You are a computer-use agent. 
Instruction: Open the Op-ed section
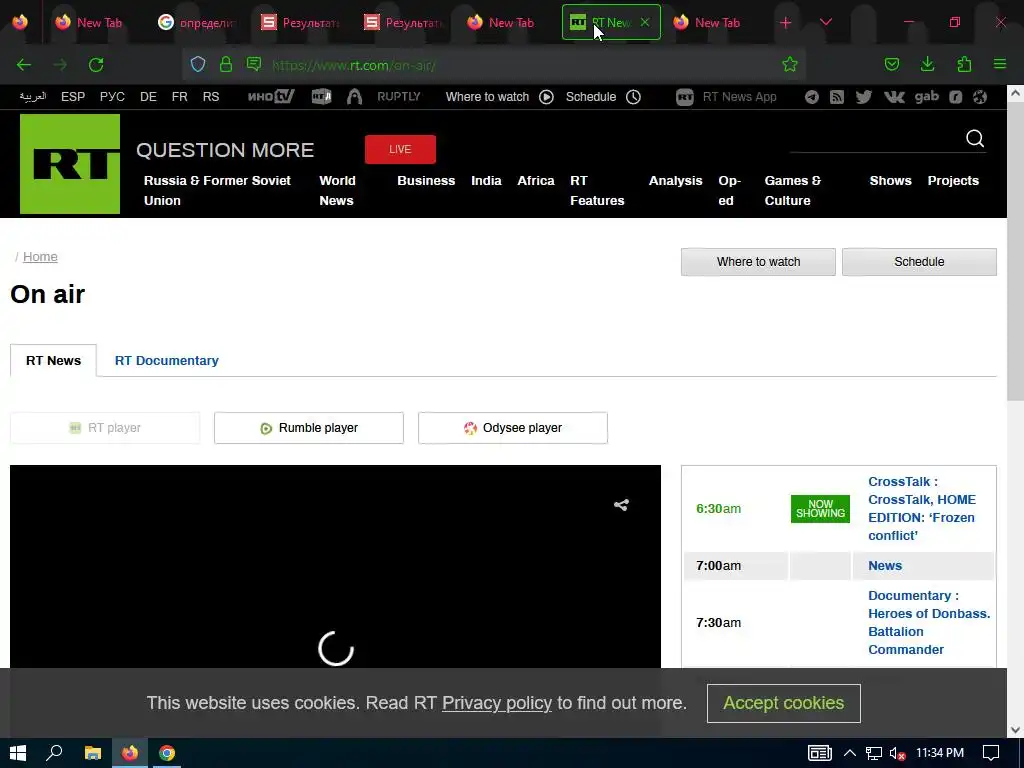coord(729,191)
